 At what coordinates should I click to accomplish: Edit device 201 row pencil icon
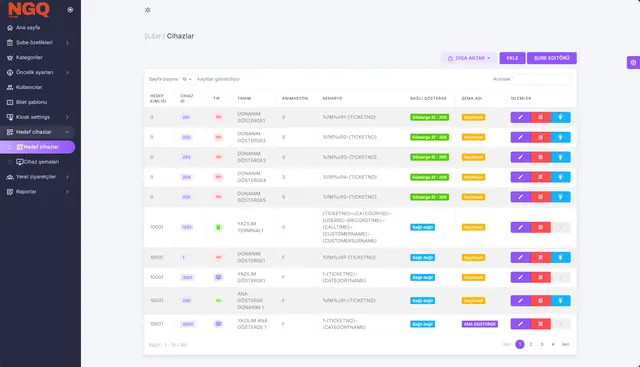click(x=520, y=117)
